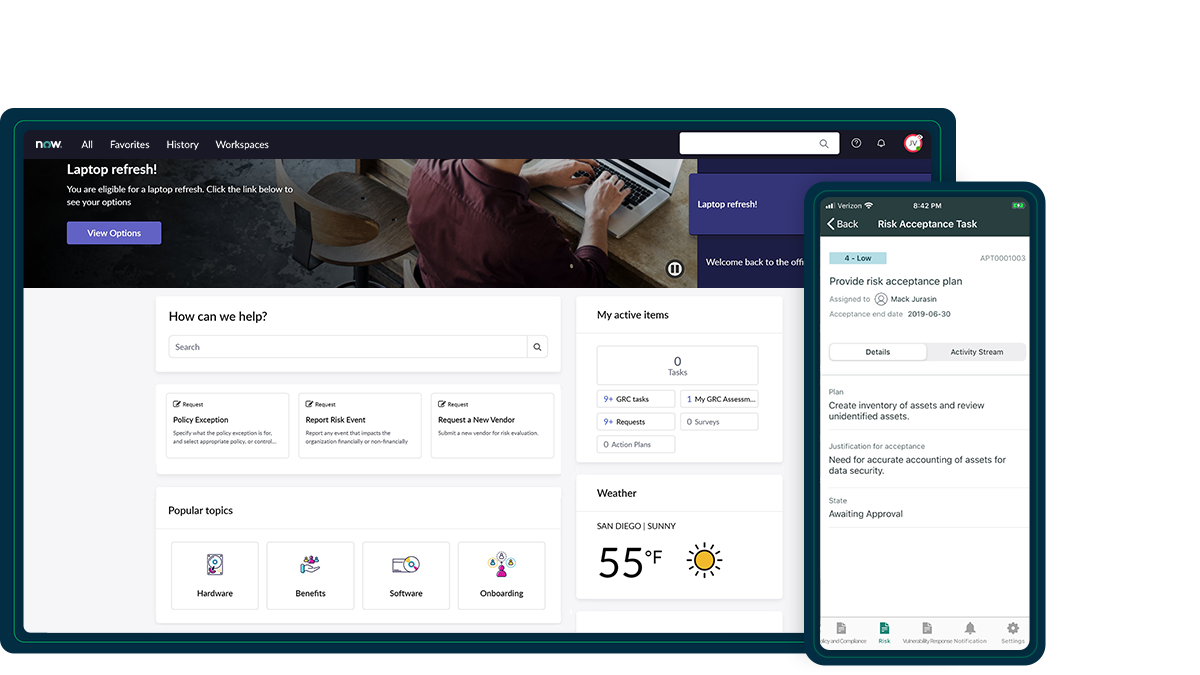Tap the Policy and Compliance icon on phone
Image resolution: width=1200 pixels, height=675 pixels.
coord(841,628)
